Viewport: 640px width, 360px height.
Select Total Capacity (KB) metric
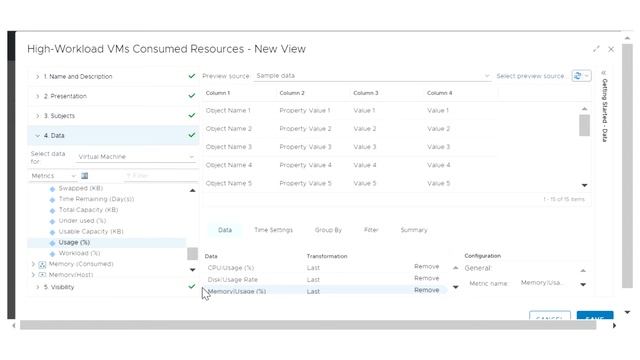(x=88, y=210)
